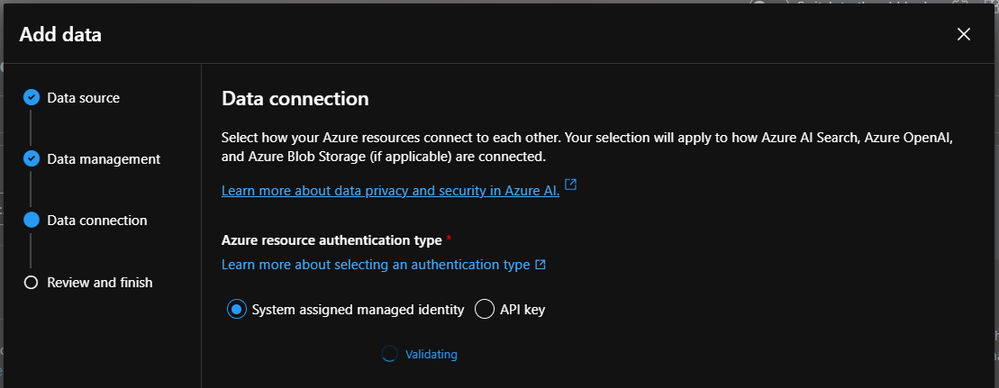This screenshot has width=999, height=388.
Task: Click the Data source completed checkmark icon
Action: (31, 97)
